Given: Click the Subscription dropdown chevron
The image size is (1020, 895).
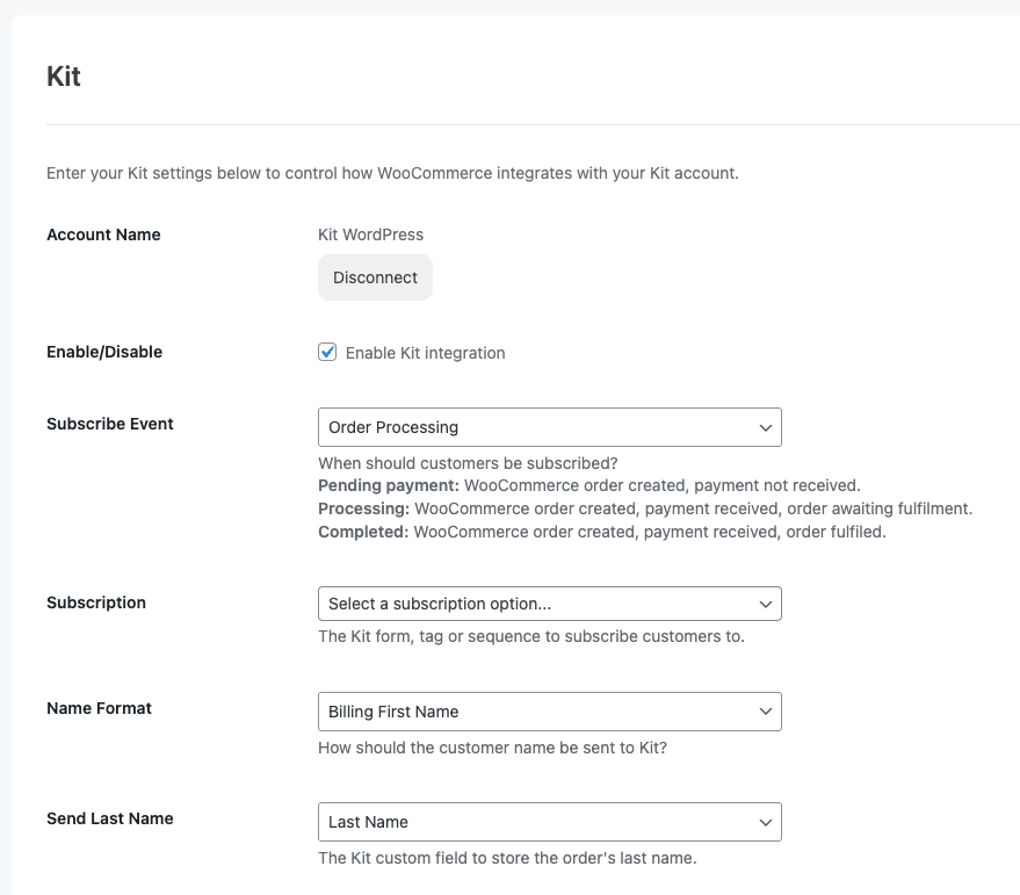Looking at the screenshot, I should (766, 603).
